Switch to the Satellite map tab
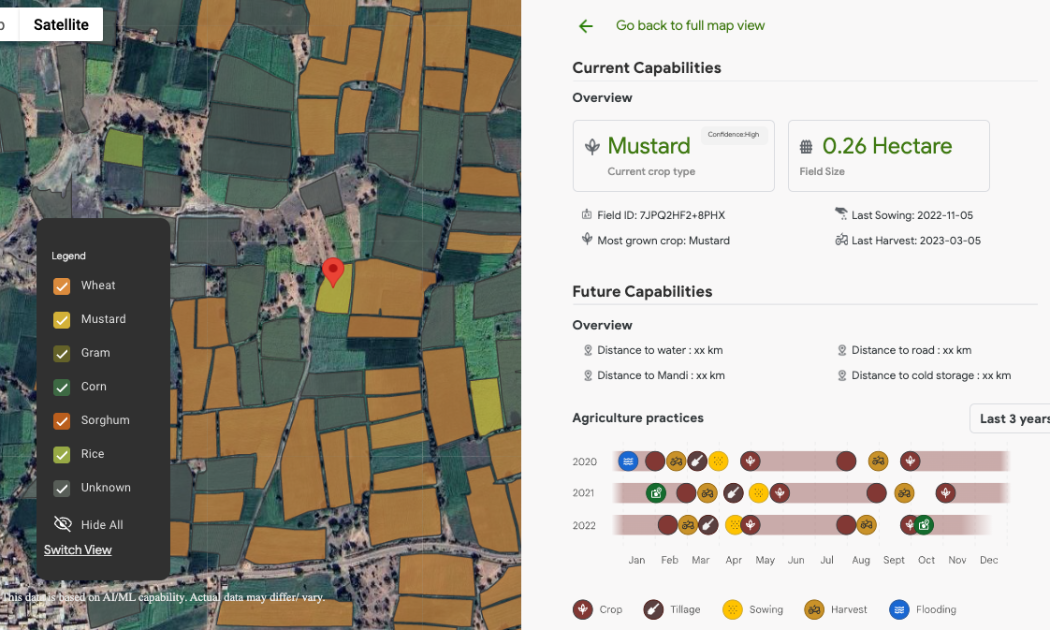The width and height of the screenshot is (1050, 630). coord(61,25)
